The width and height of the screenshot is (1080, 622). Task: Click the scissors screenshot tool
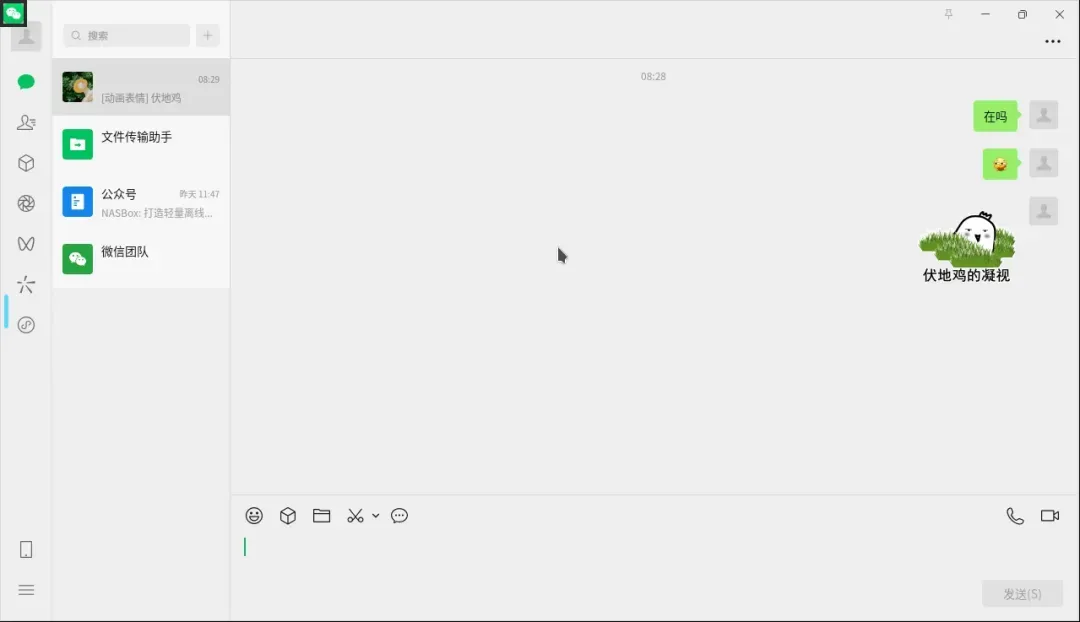pyautogui.click(x=355, y=516)
